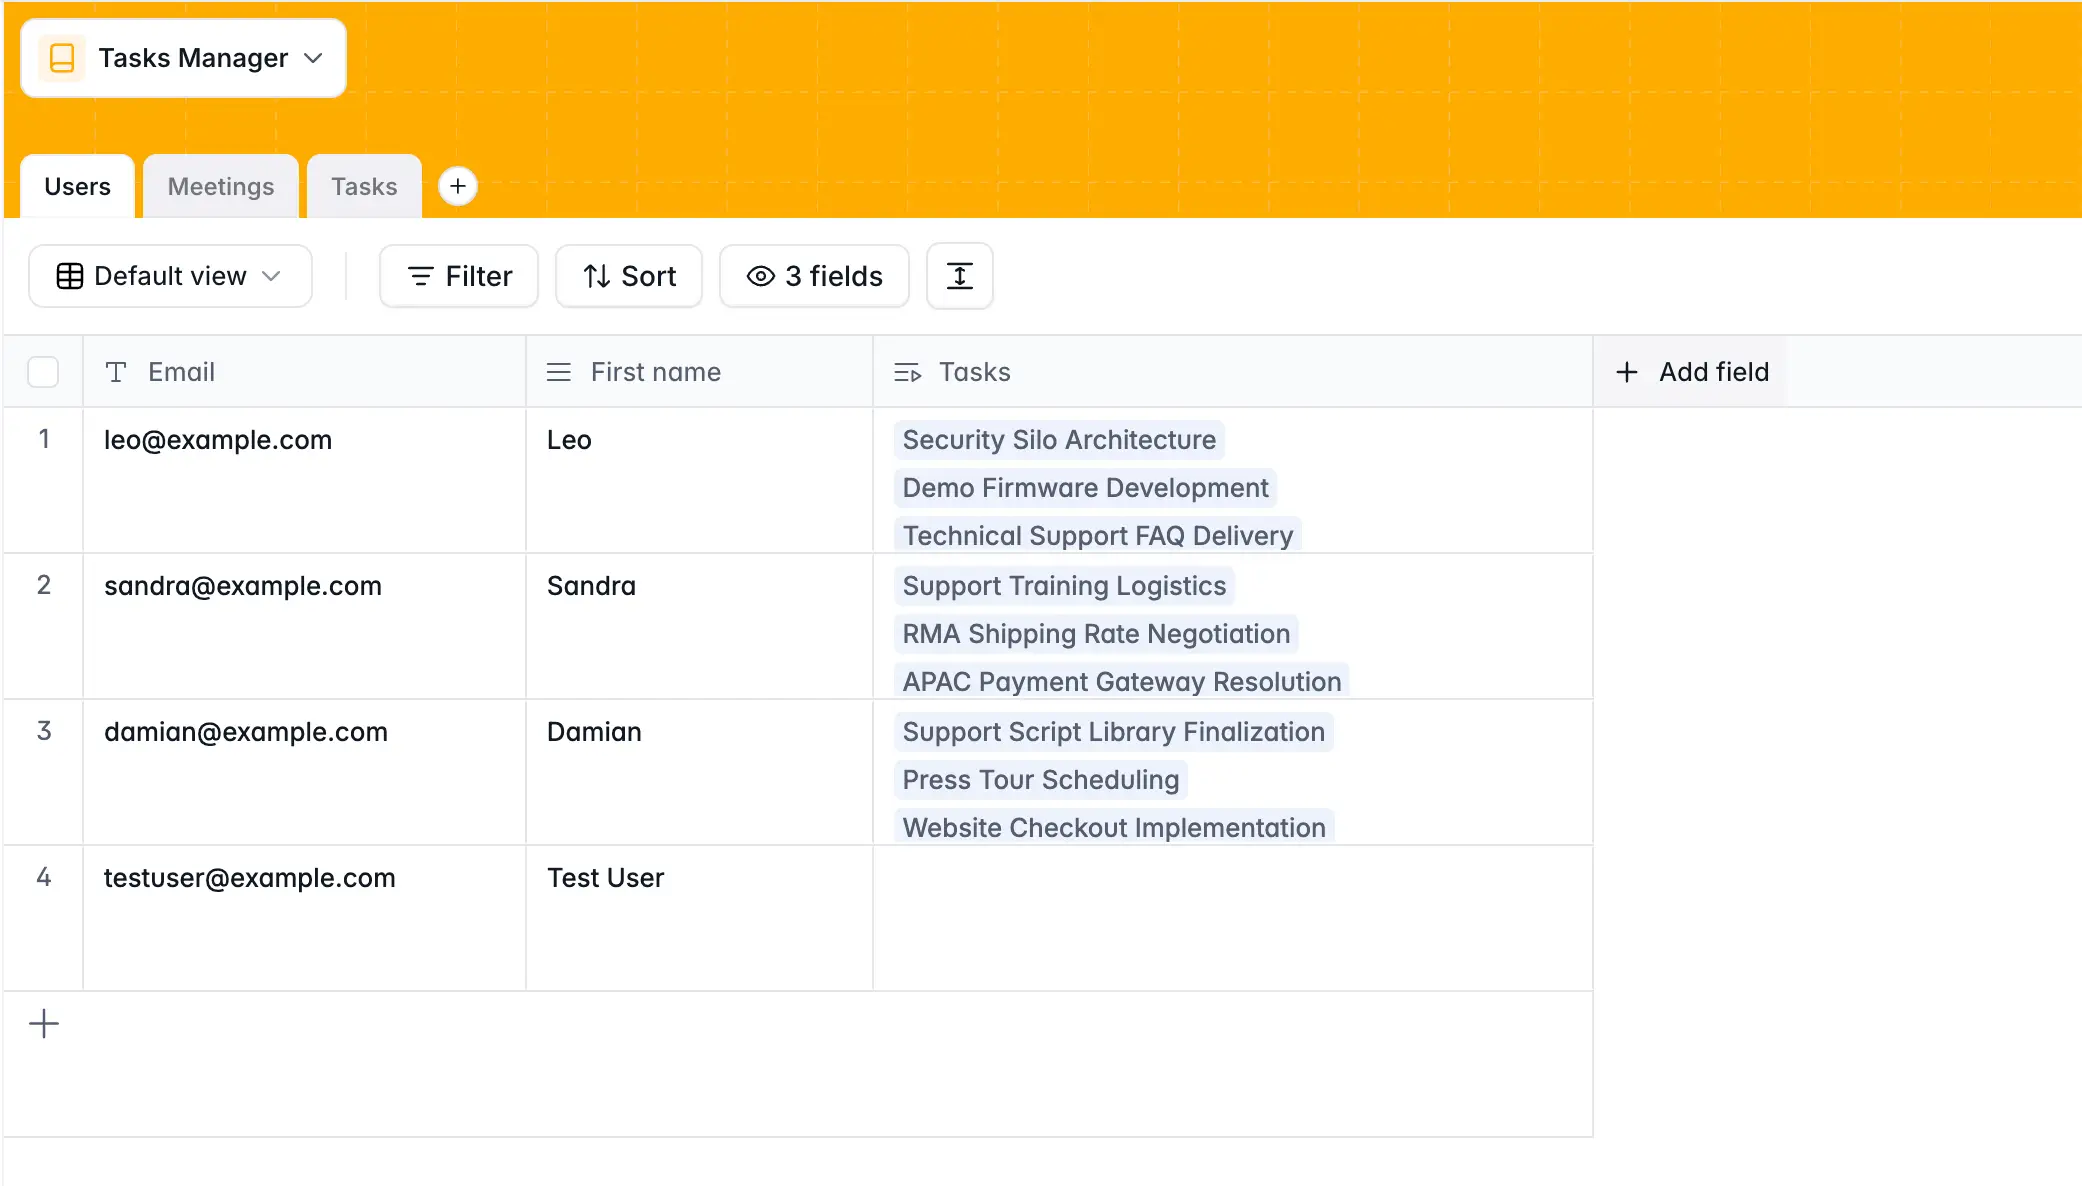Click the Tasks Manager notebook icon
2082x1186 pixels.
(x=62, y=58)
